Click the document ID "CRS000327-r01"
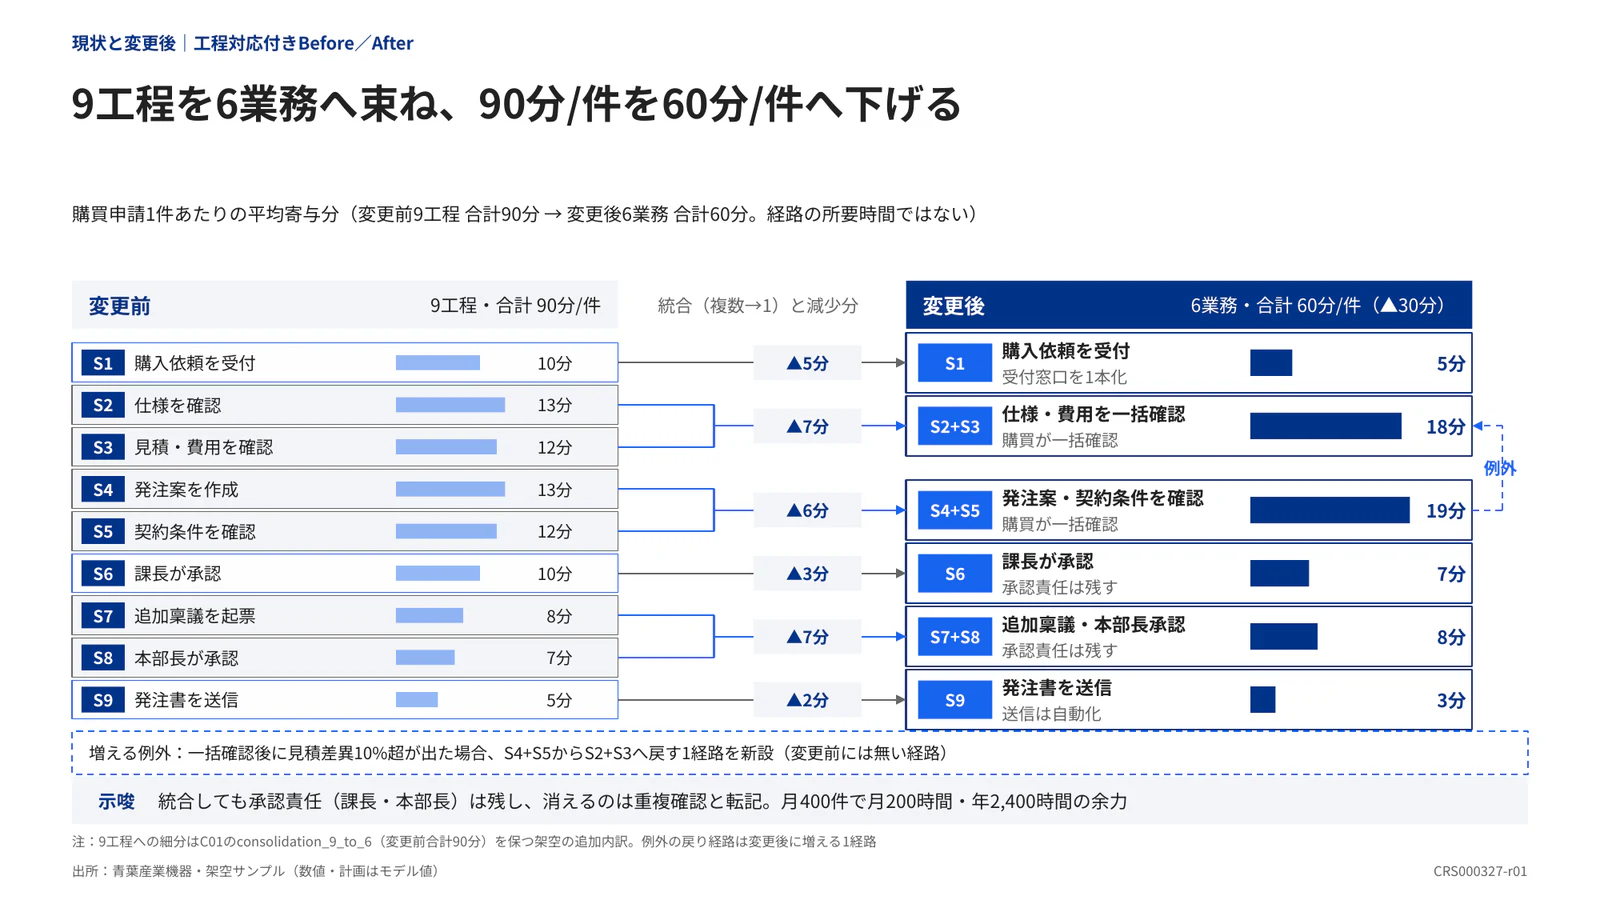Screen dimensions: 1600x900 1480,871
